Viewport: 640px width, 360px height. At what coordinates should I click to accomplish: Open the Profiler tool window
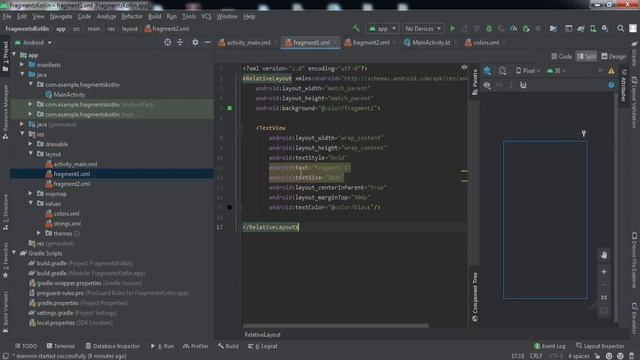(196, 346)
